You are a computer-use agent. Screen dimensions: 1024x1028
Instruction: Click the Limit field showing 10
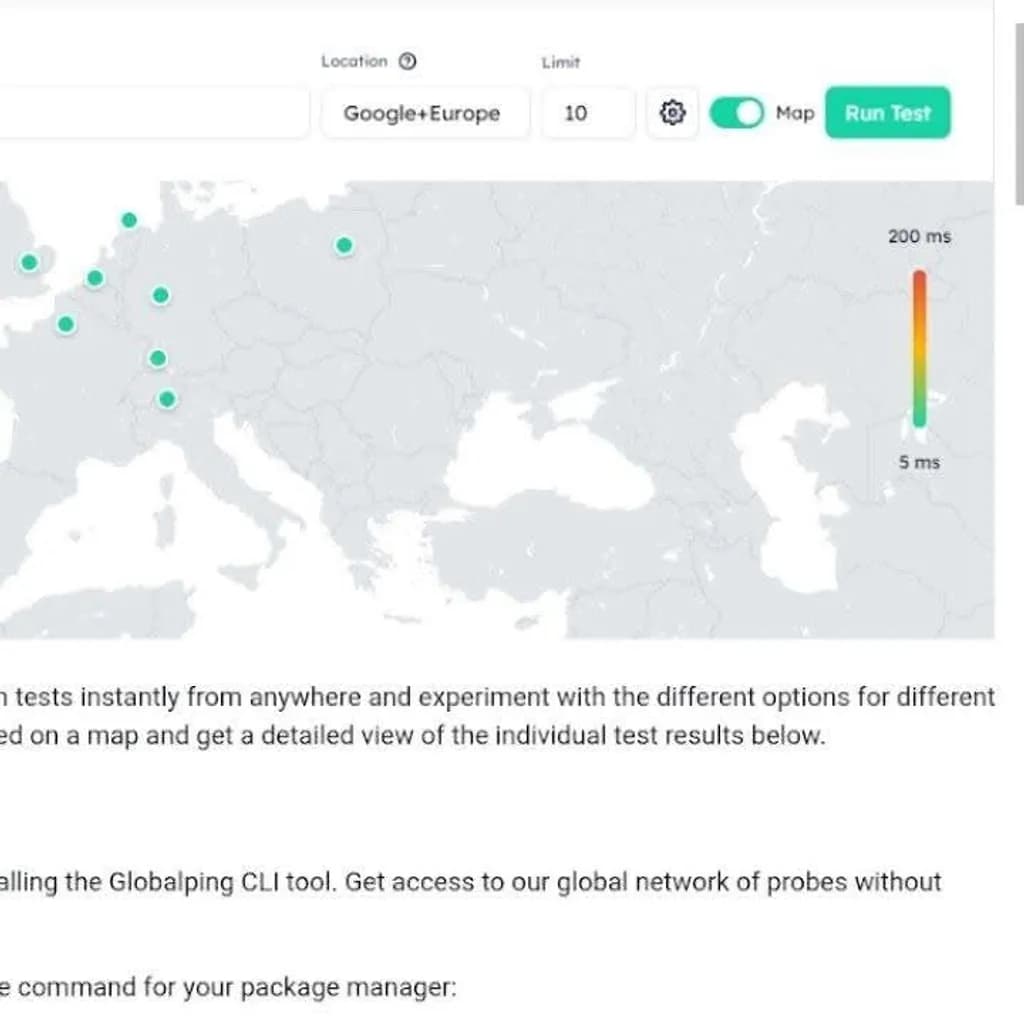coord(588,113)
